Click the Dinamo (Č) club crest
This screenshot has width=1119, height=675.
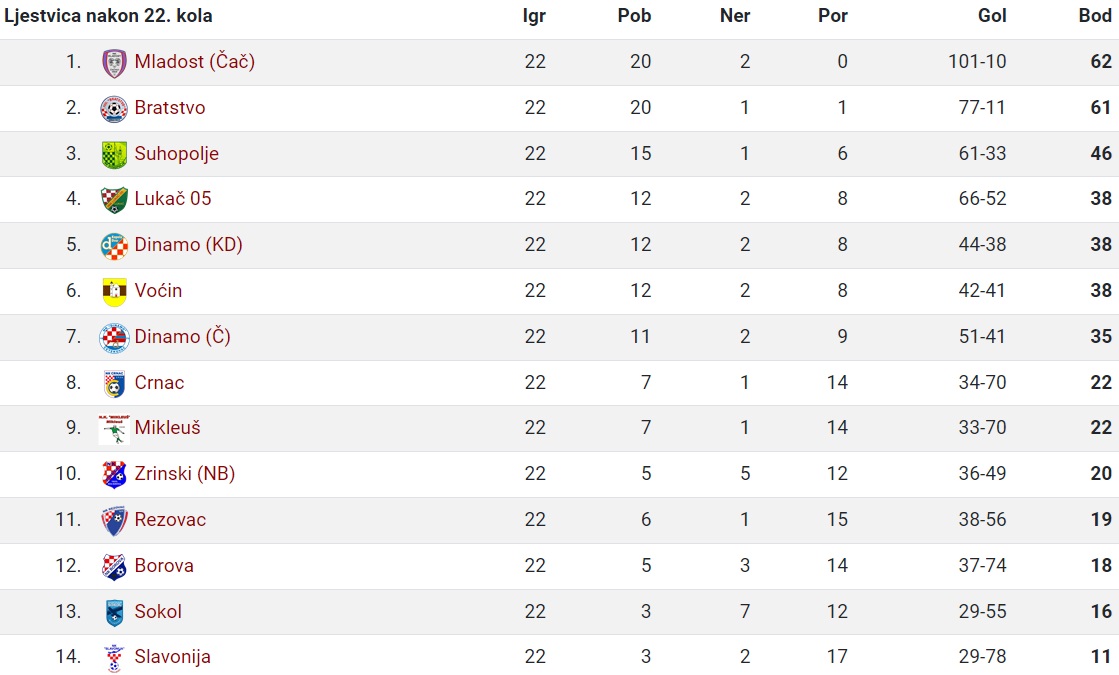tap(114, 338)
